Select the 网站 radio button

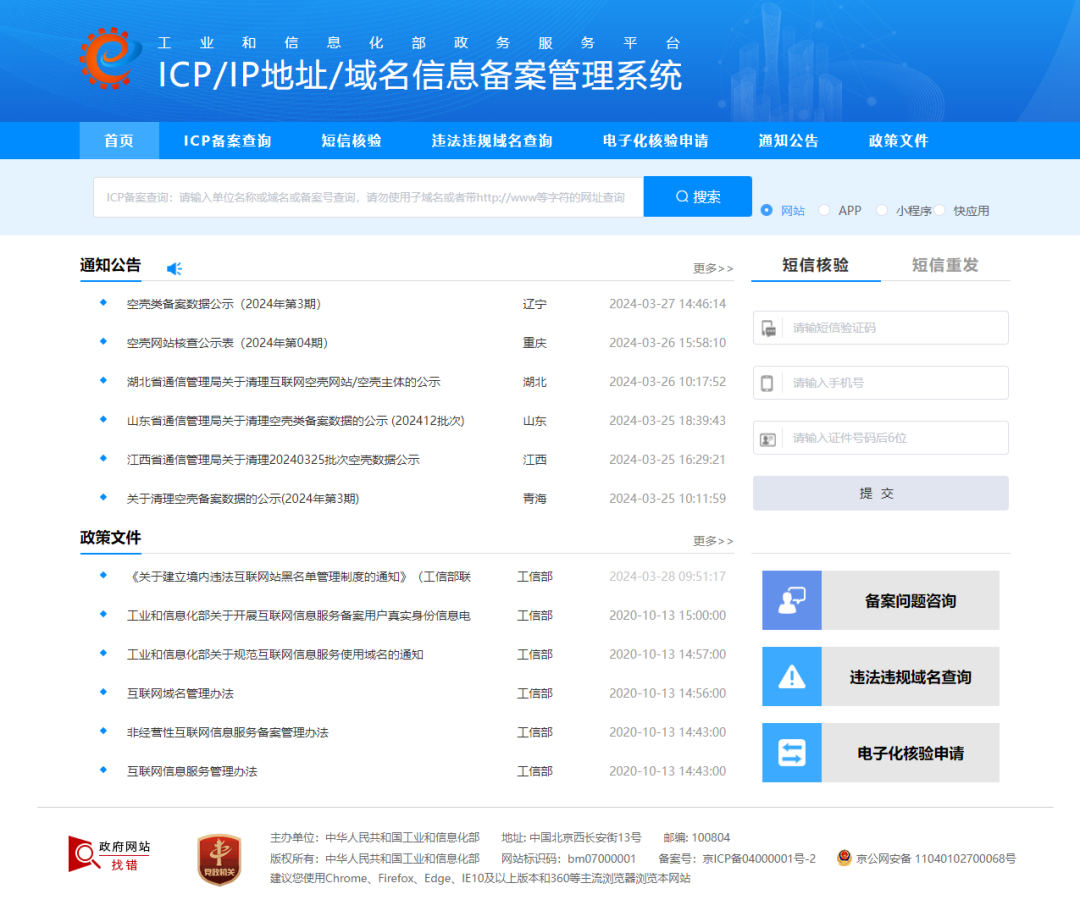point(767,210)
